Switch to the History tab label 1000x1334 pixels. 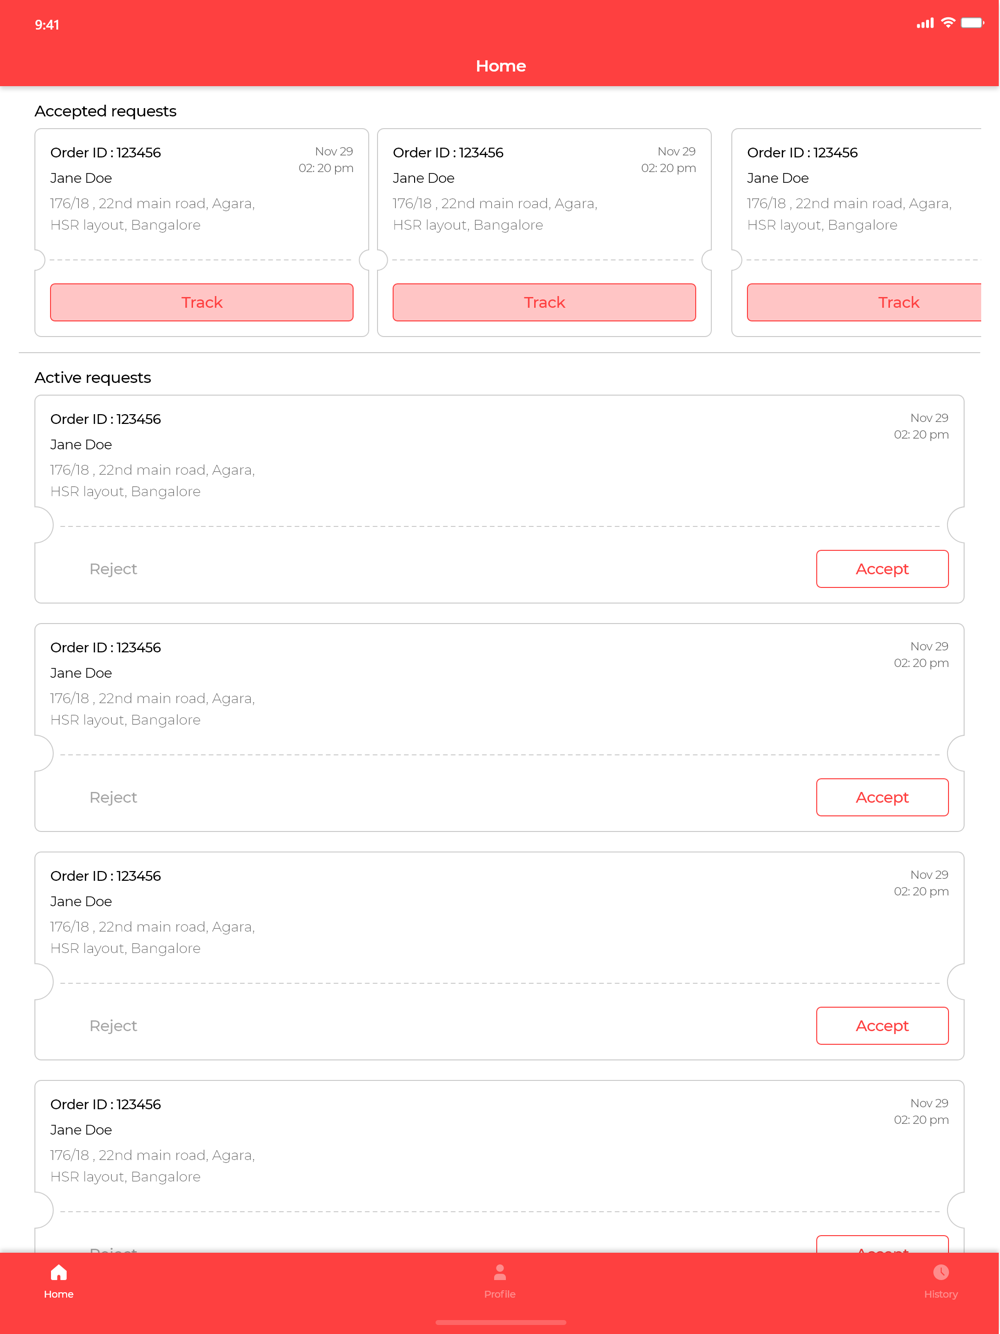[941, 1294]
